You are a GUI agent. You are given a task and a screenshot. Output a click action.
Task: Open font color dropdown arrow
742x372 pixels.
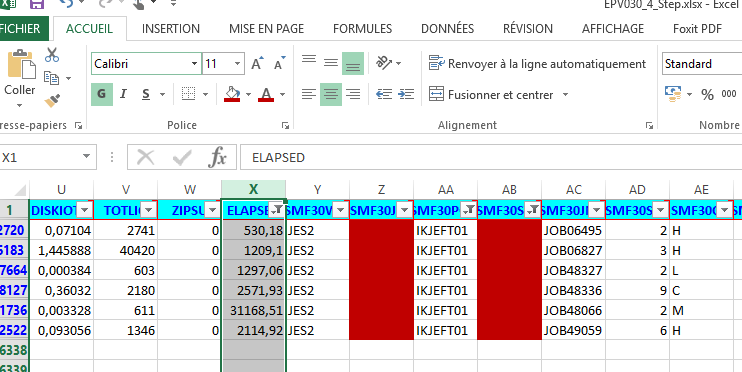(283, 95)
